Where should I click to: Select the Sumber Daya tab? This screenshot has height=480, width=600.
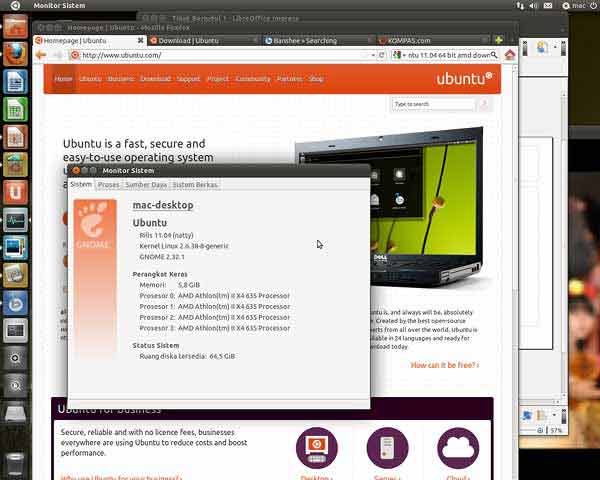146,185
